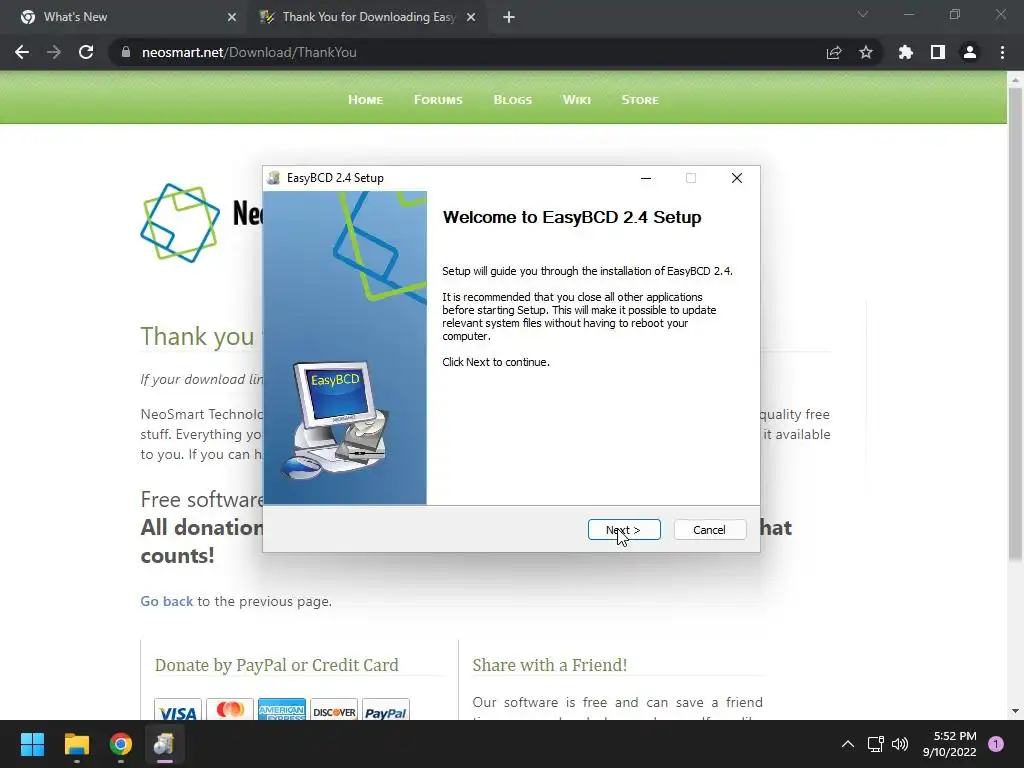
Task: Open Forums in NeoSmart navigation
Action: [x=438, y=100]
